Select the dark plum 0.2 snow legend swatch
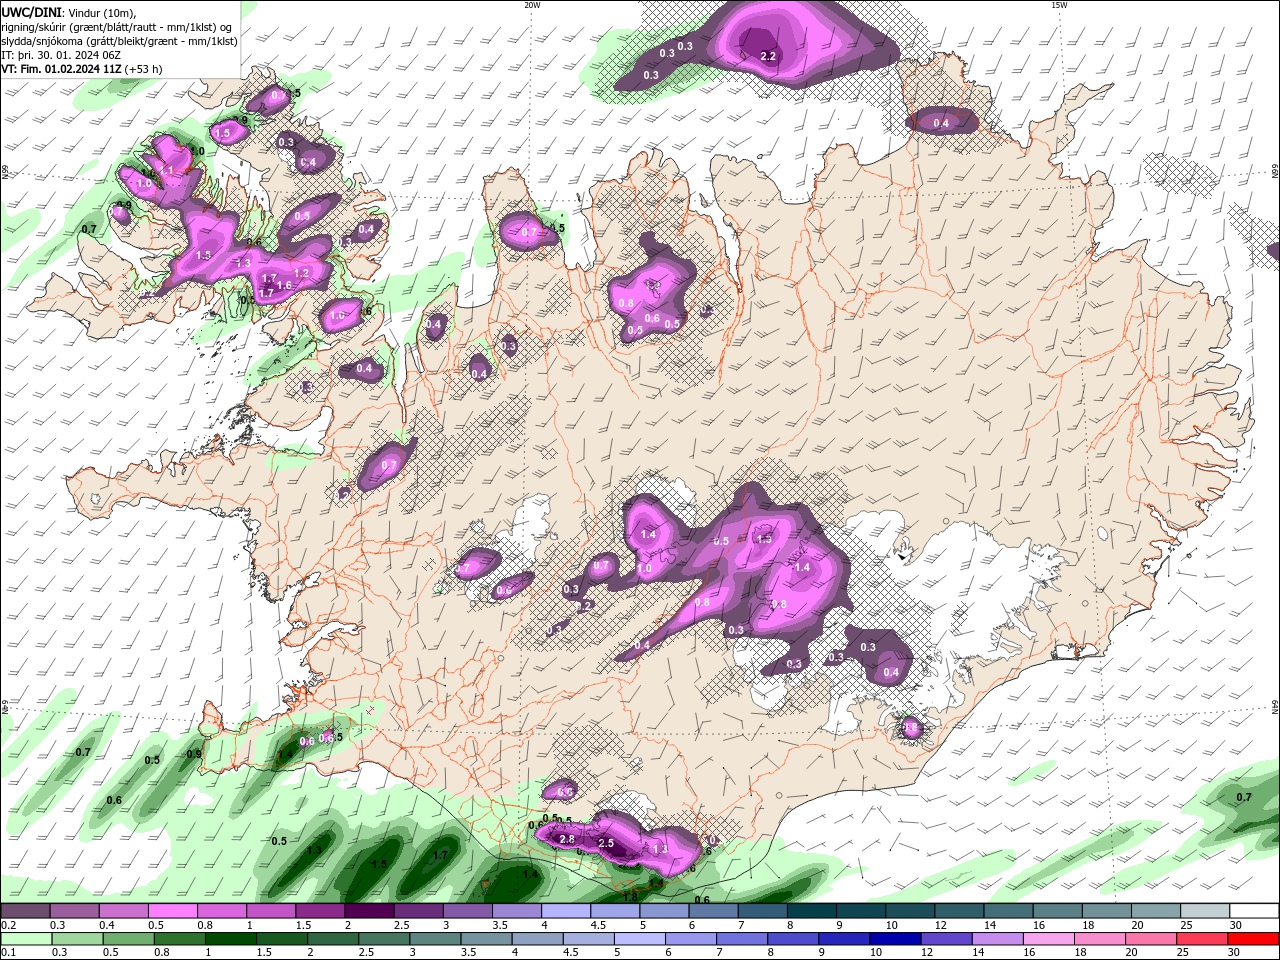The width and height of the screenshot is (1280, 960). 25,911
